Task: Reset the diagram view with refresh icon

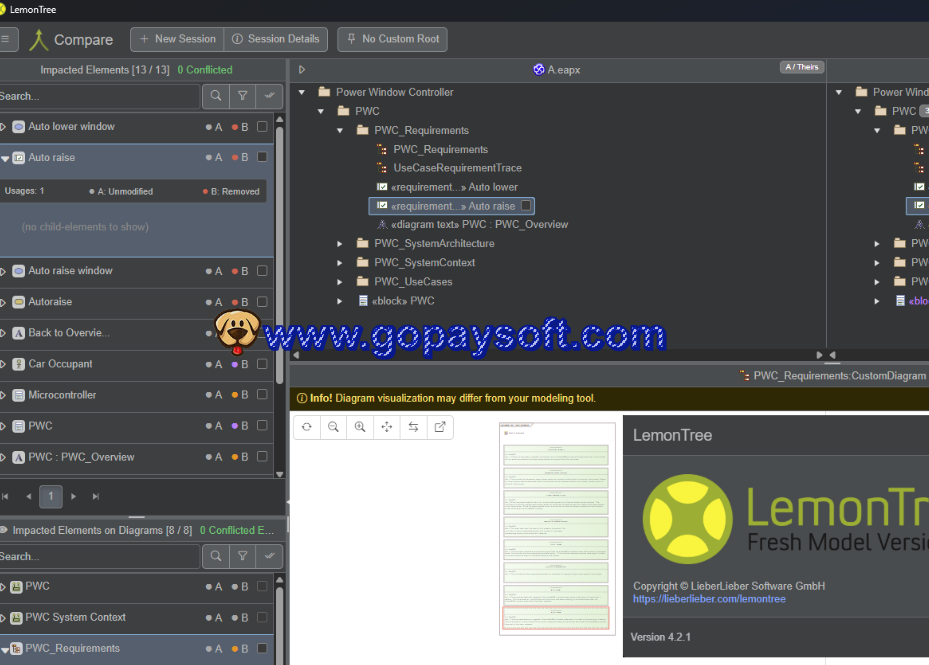Action: pyautogui.click(x=307, y=427)
